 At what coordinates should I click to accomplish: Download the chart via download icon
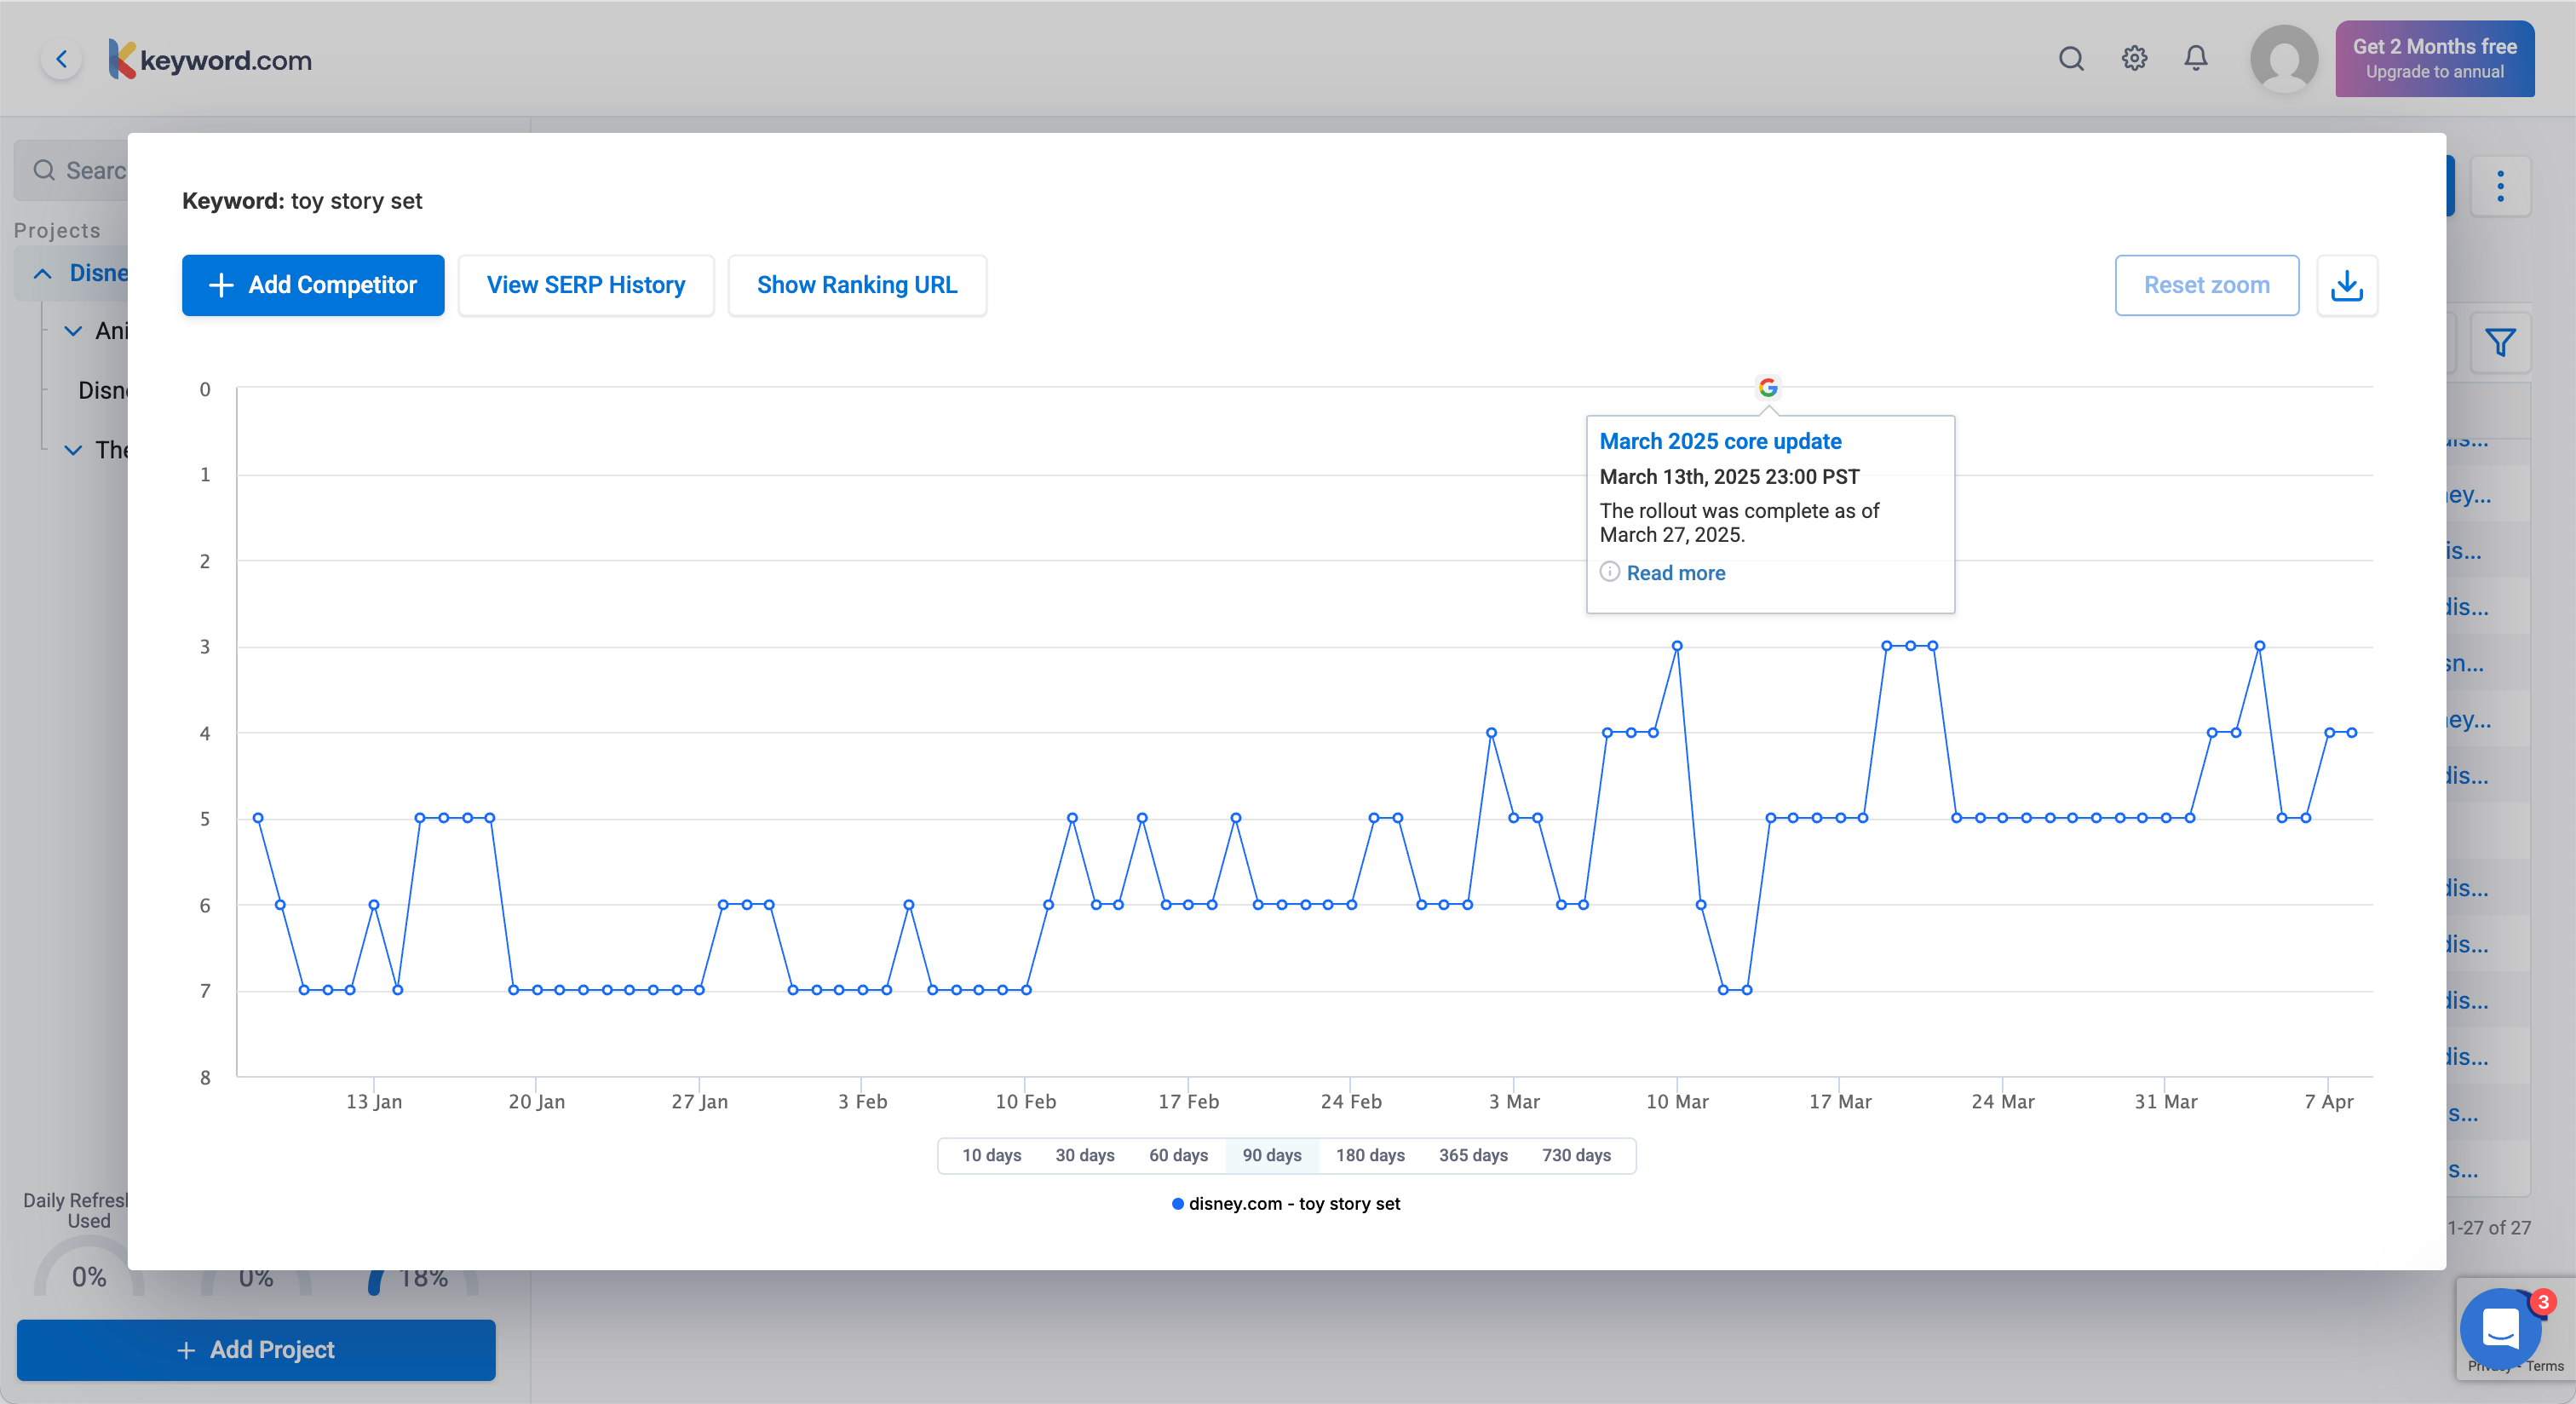tap(2346, 286)
